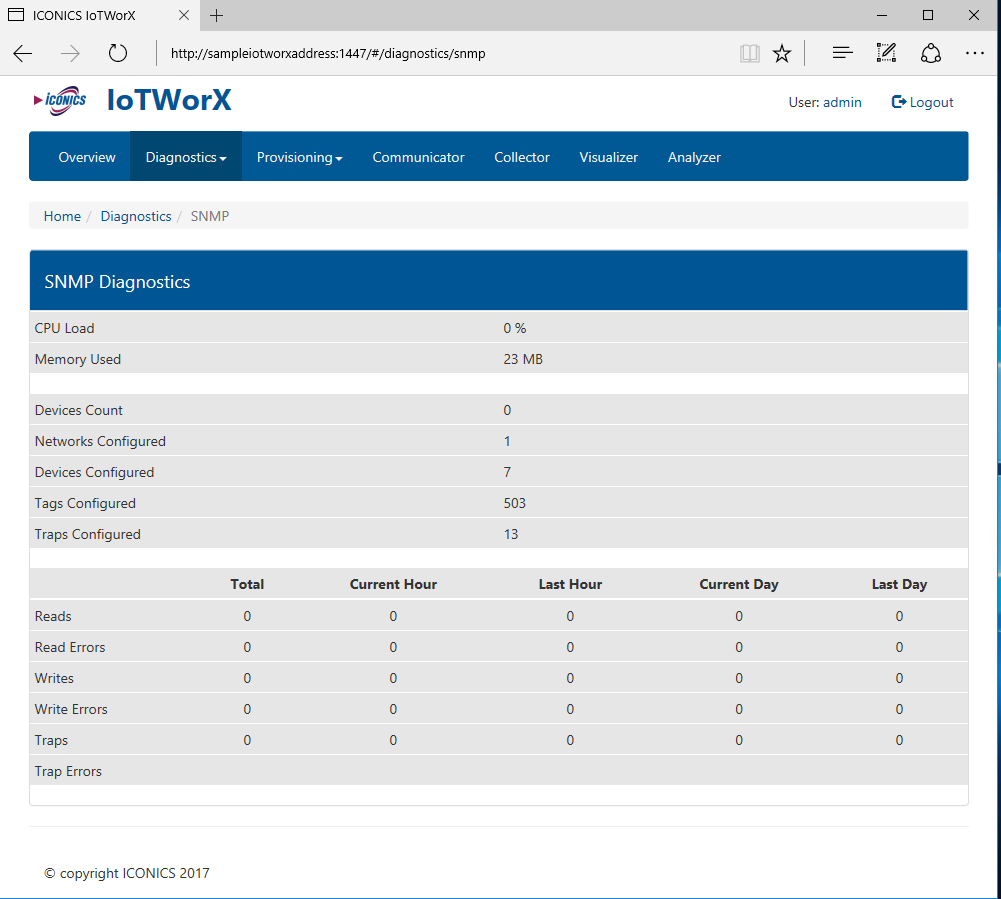
Task: Open a new browser tab
Action: click(217, 15)
